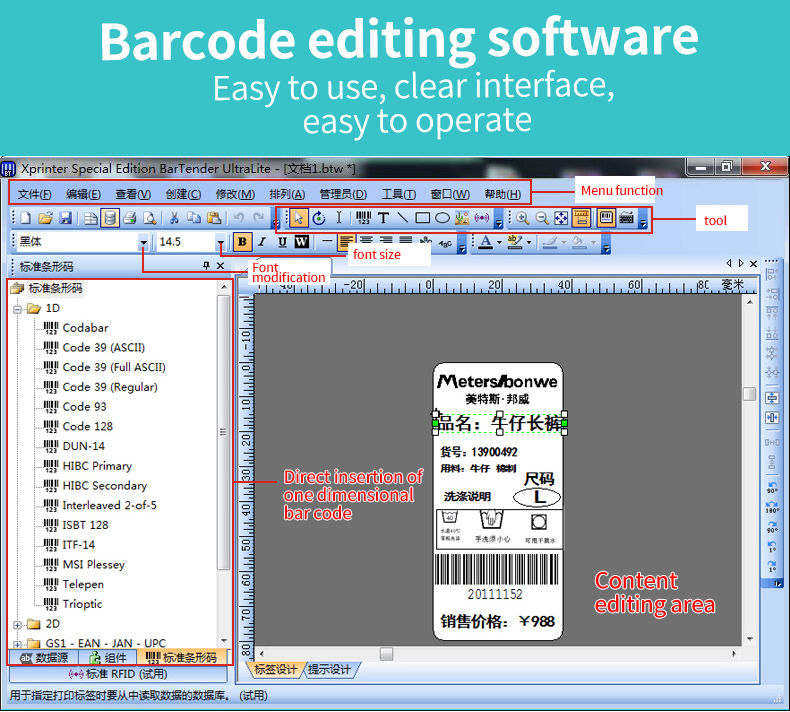Click the Save diskette icon
790x712 pixels.
(65, 217)
